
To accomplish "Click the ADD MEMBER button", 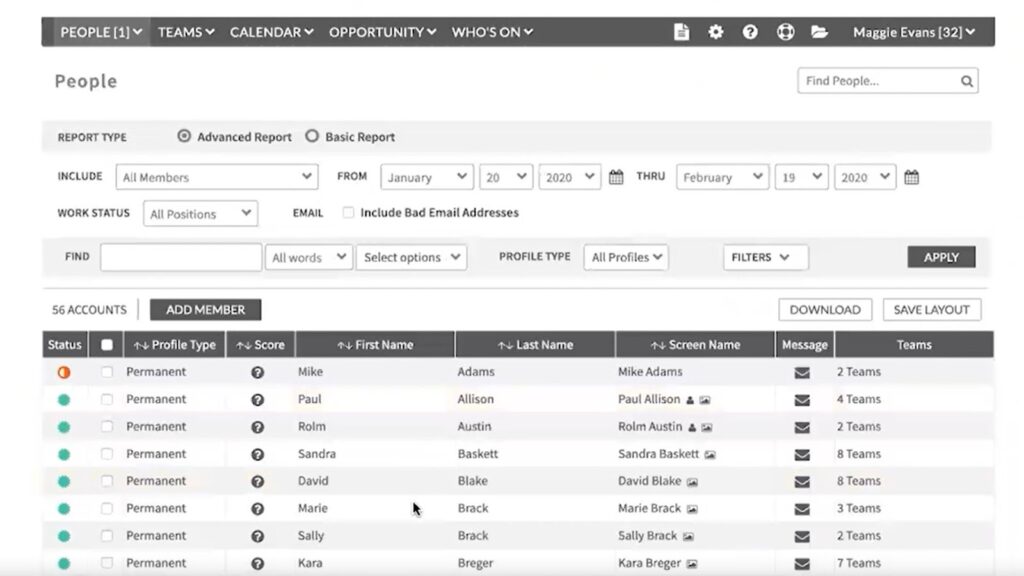I will pyautogui.click(x=205, y=310).
